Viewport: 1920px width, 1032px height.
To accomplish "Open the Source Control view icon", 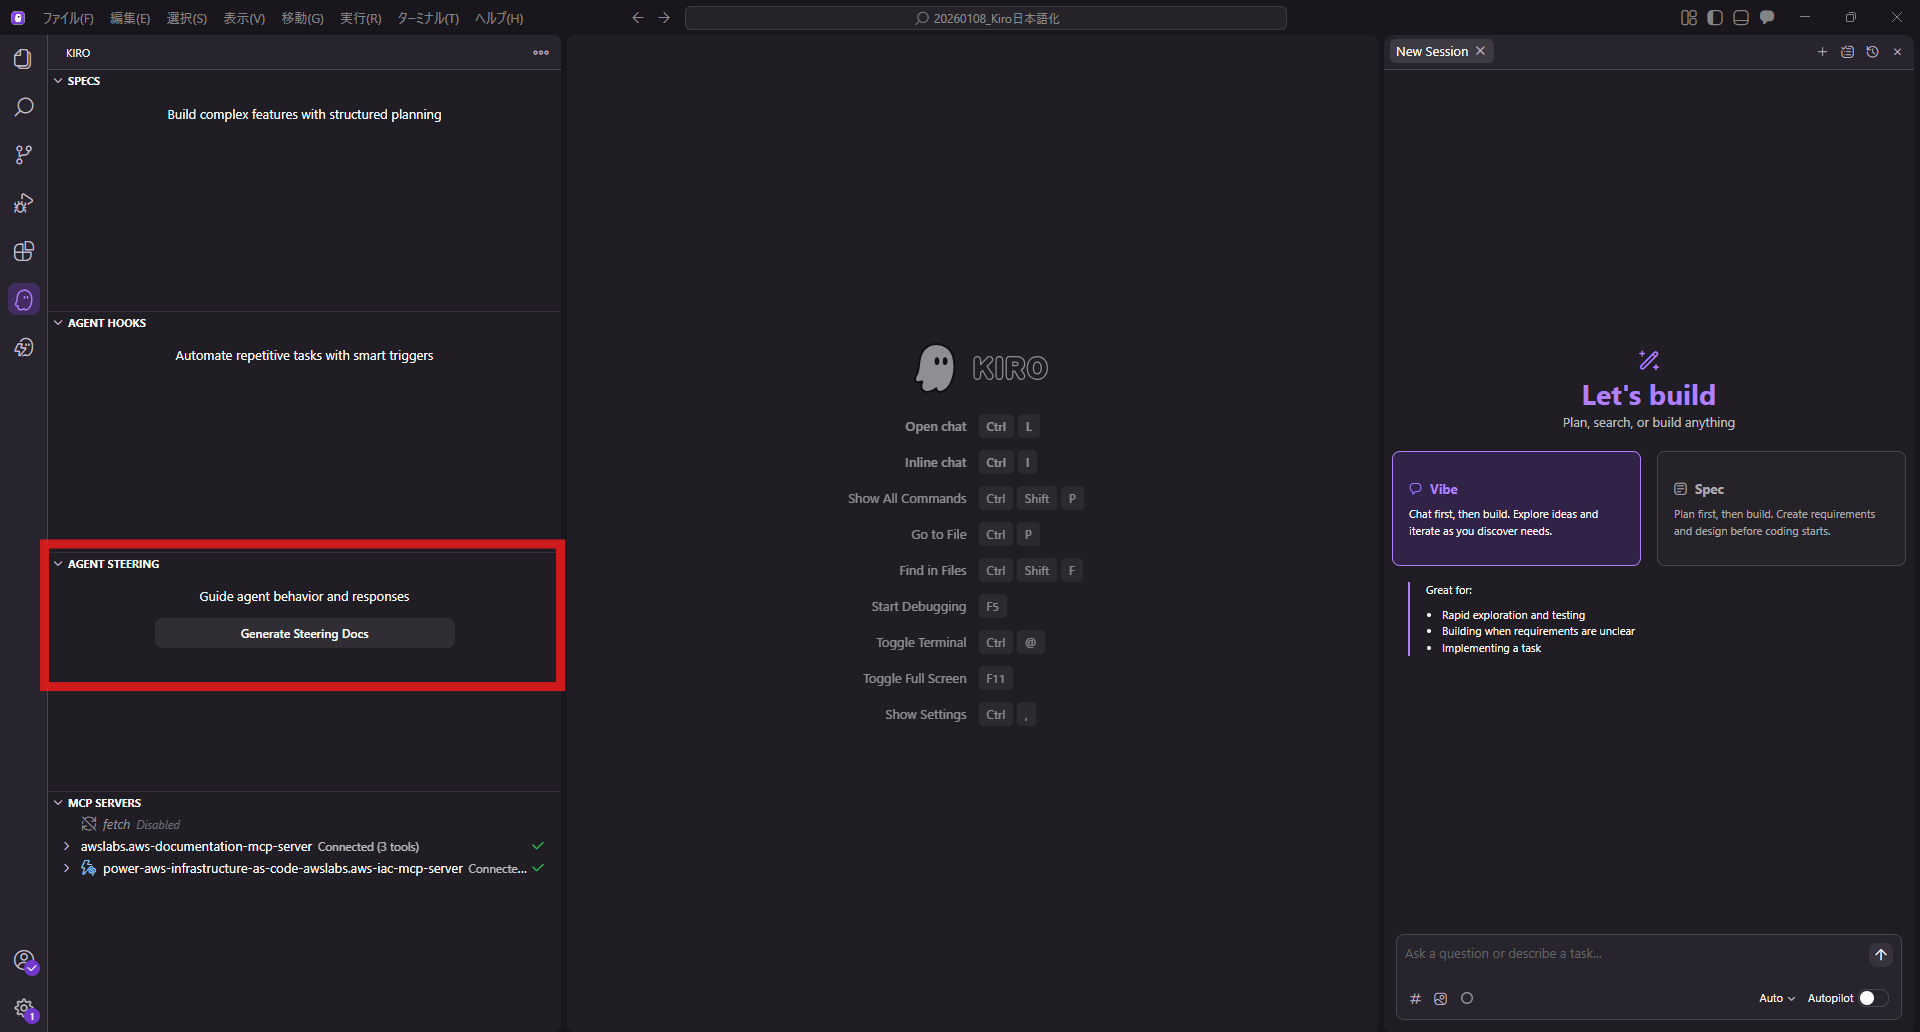I will pyautogui.click(x=23, y=155).
